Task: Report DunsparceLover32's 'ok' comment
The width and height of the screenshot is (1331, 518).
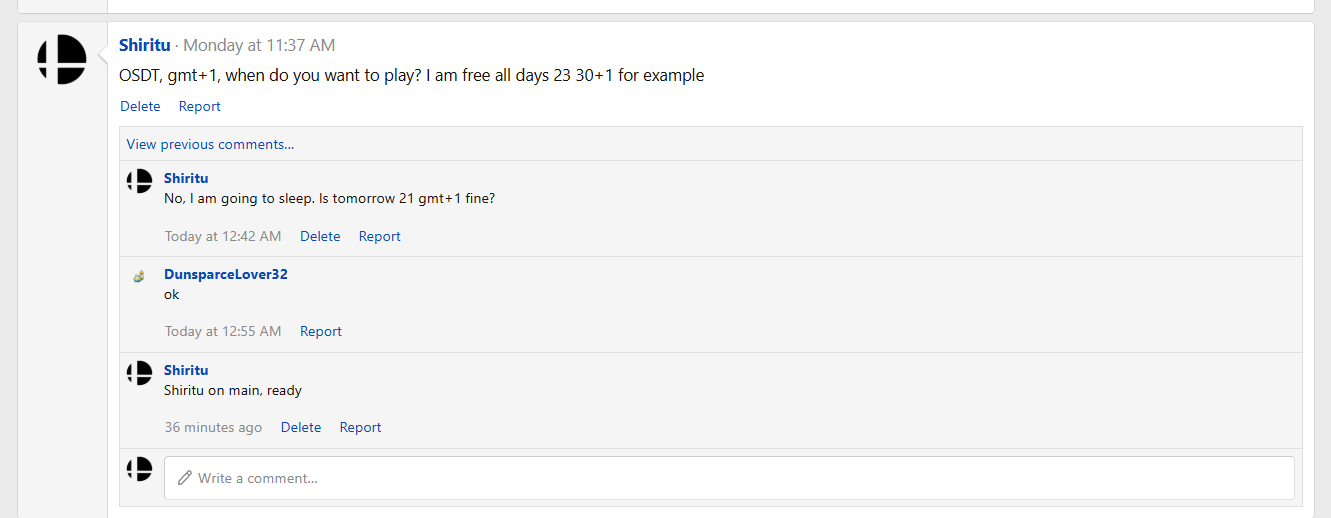Action: pos(321,331)
